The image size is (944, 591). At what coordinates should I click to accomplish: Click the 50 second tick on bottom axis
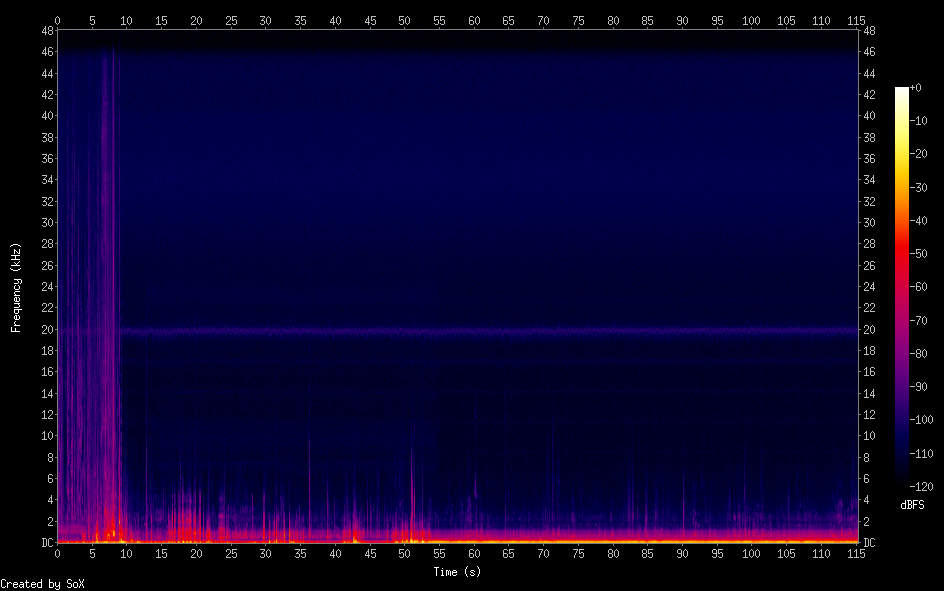point(404,553)
